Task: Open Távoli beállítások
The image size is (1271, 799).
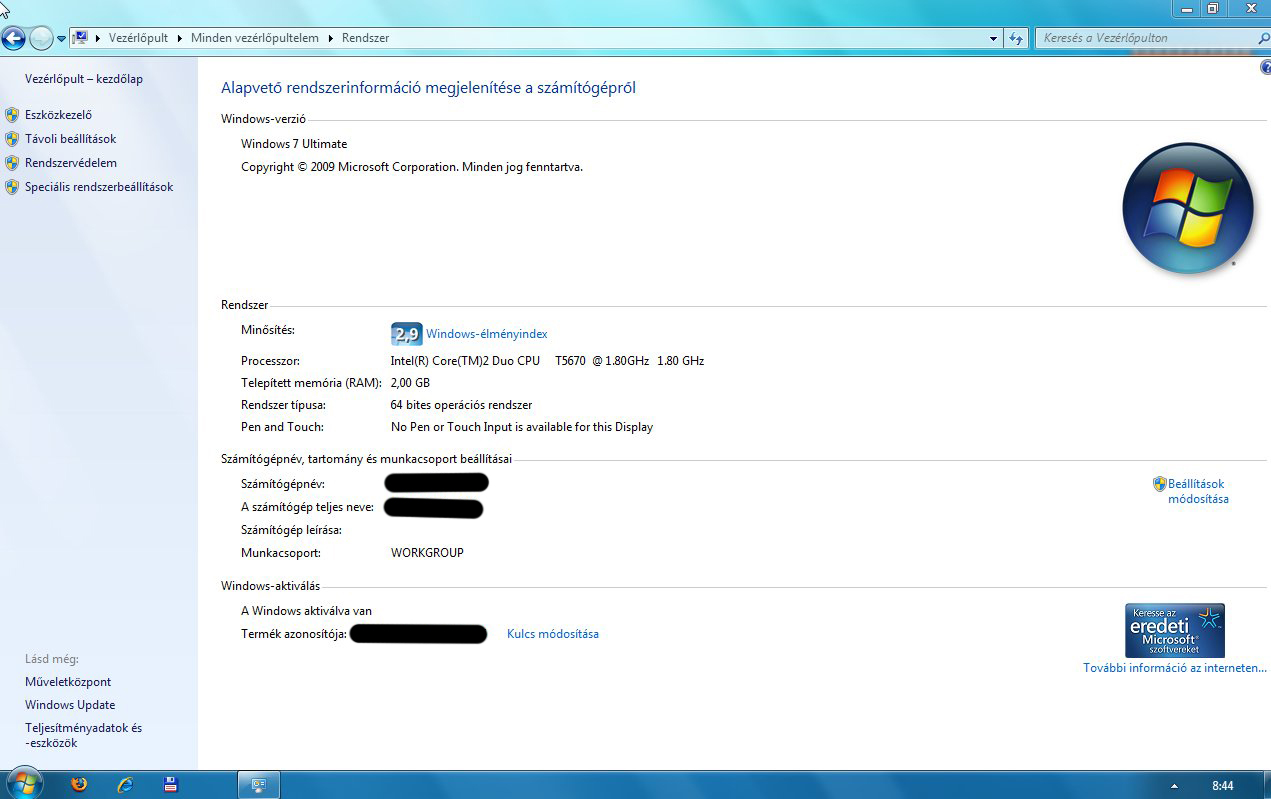Action: pos(70,139)
